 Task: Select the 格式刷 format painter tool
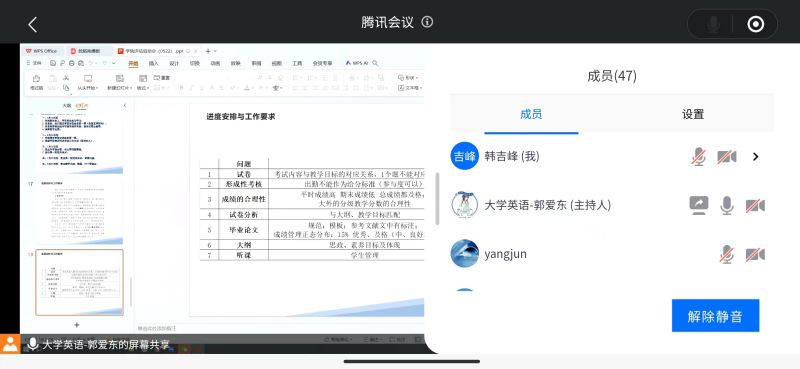click(36, 82)
